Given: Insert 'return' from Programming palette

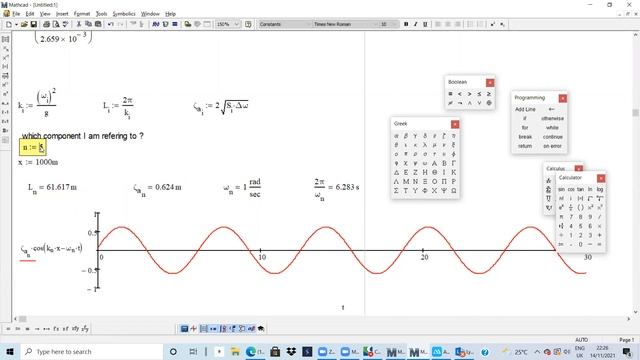Looking at the screenshot, I should click(525, 146).
